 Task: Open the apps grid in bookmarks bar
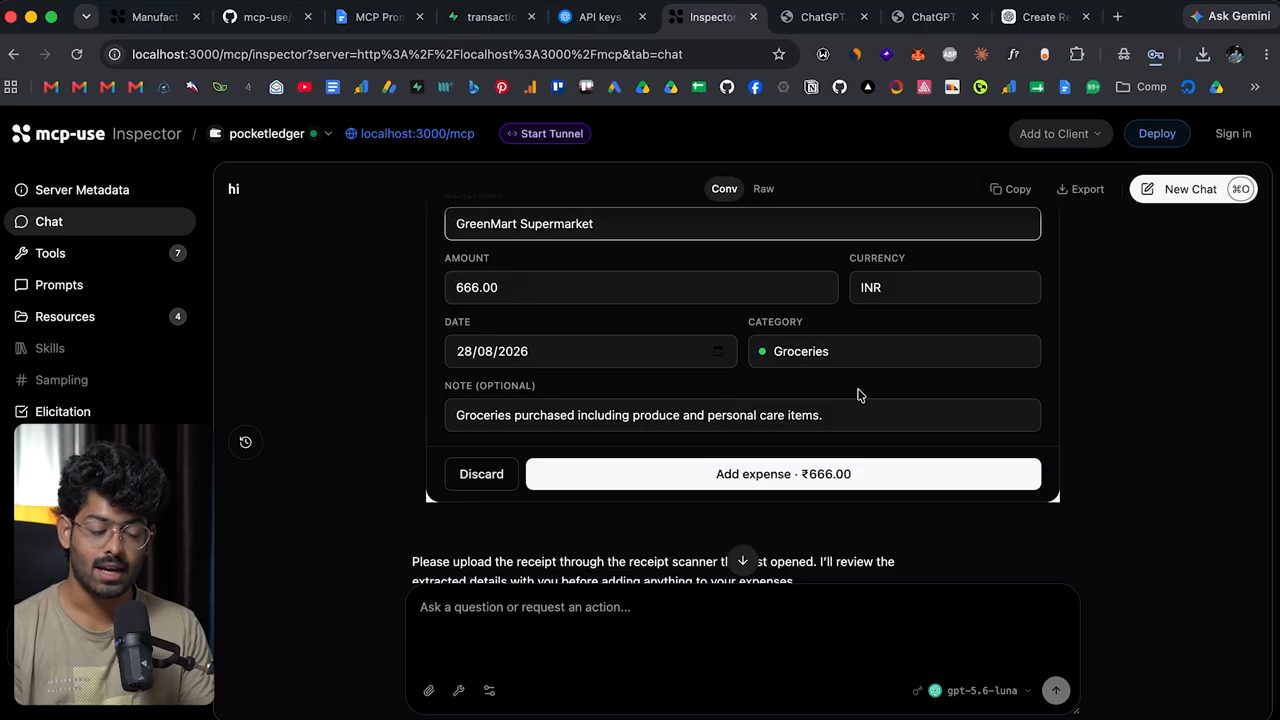coord(11,87)
